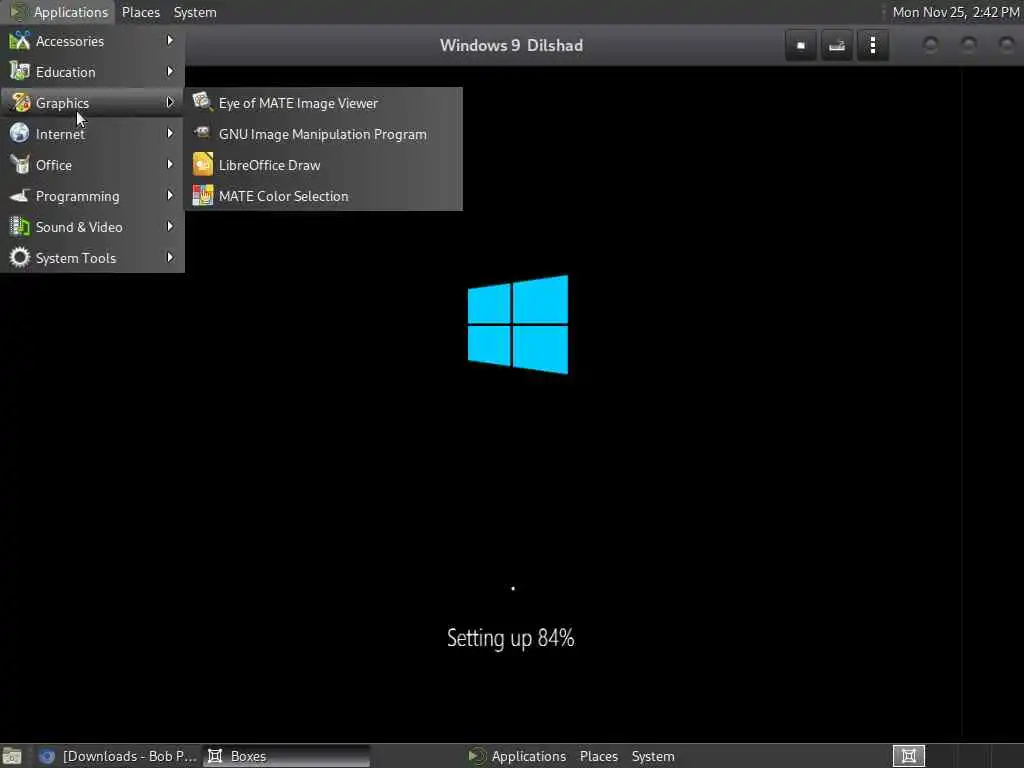Image resolution: width=1024 pixels, height=768 pixels.
Task: Click the Boxes tray icon on the bottom right
Action: [908, 756]
